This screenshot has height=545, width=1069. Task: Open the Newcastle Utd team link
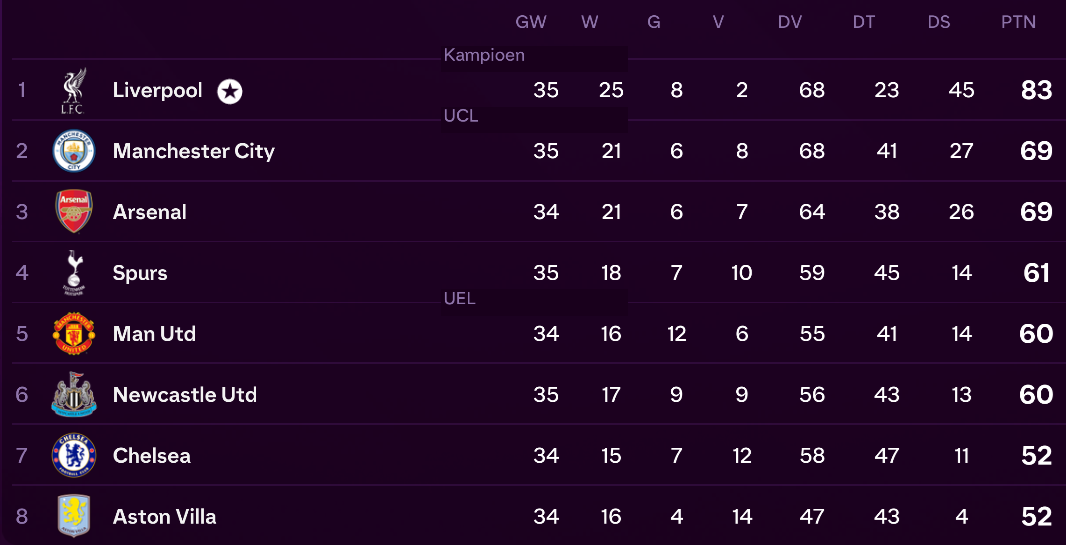click(184, 395)
